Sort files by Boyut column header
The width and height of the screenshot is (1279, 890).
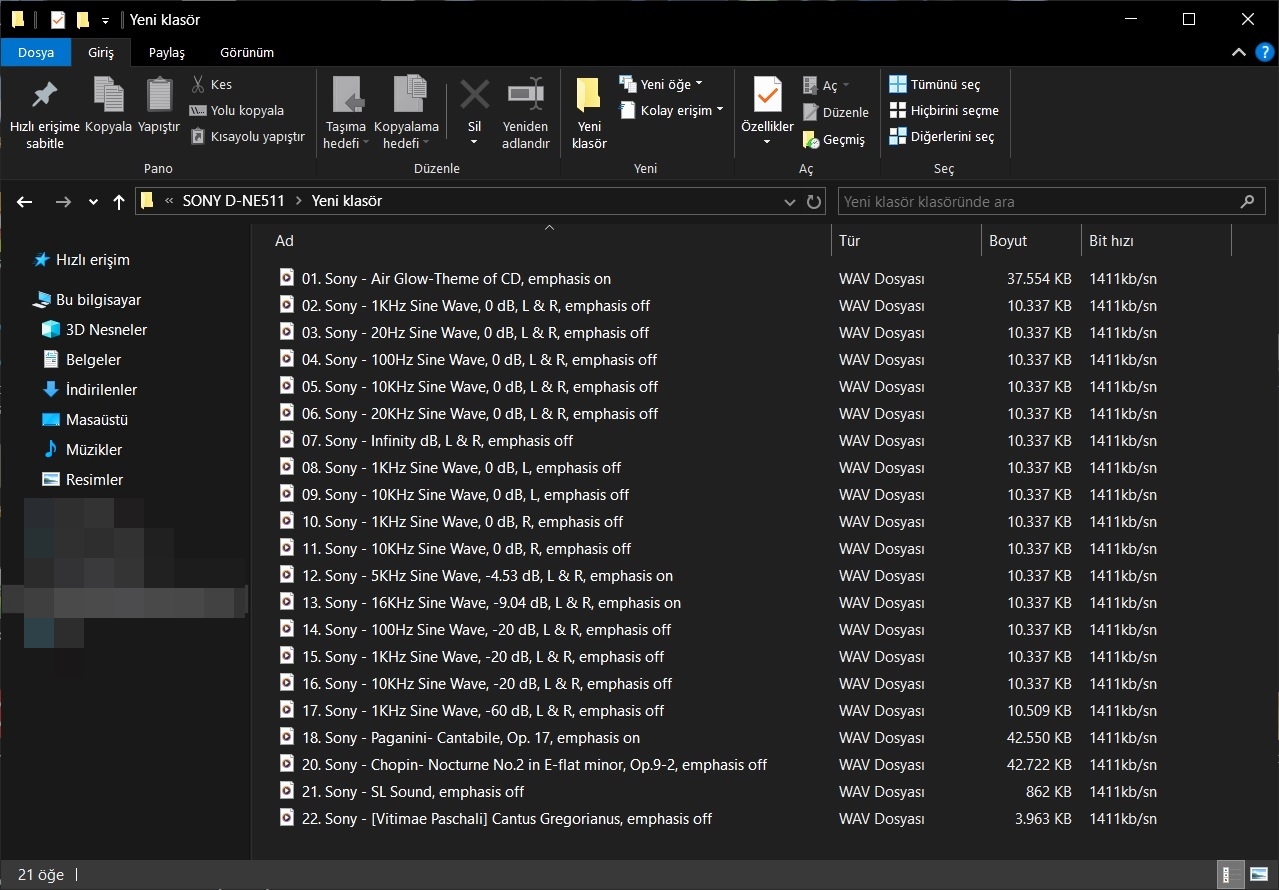[1030, 241]
